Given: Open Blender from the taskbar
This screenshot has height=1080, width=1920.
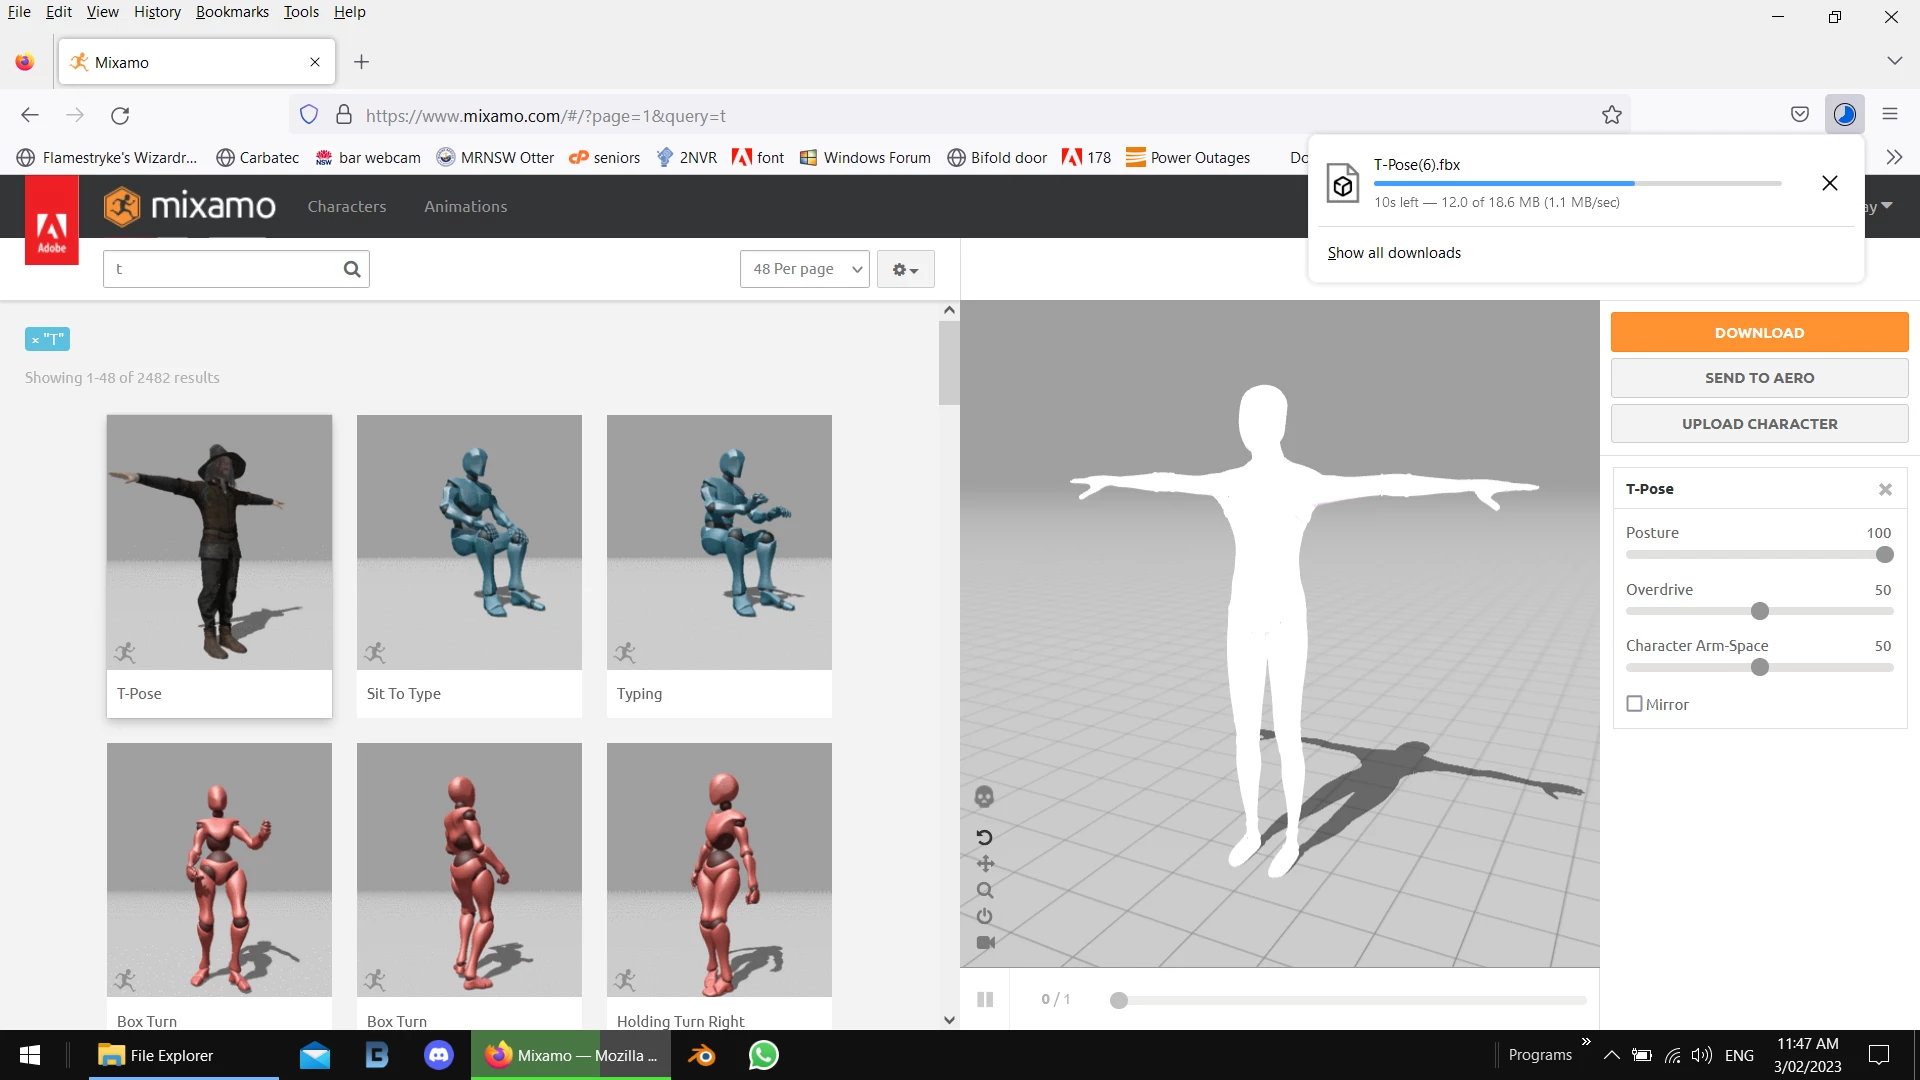Looking at the screenshot, I should pyautogui.click(x=701, y=1055).
